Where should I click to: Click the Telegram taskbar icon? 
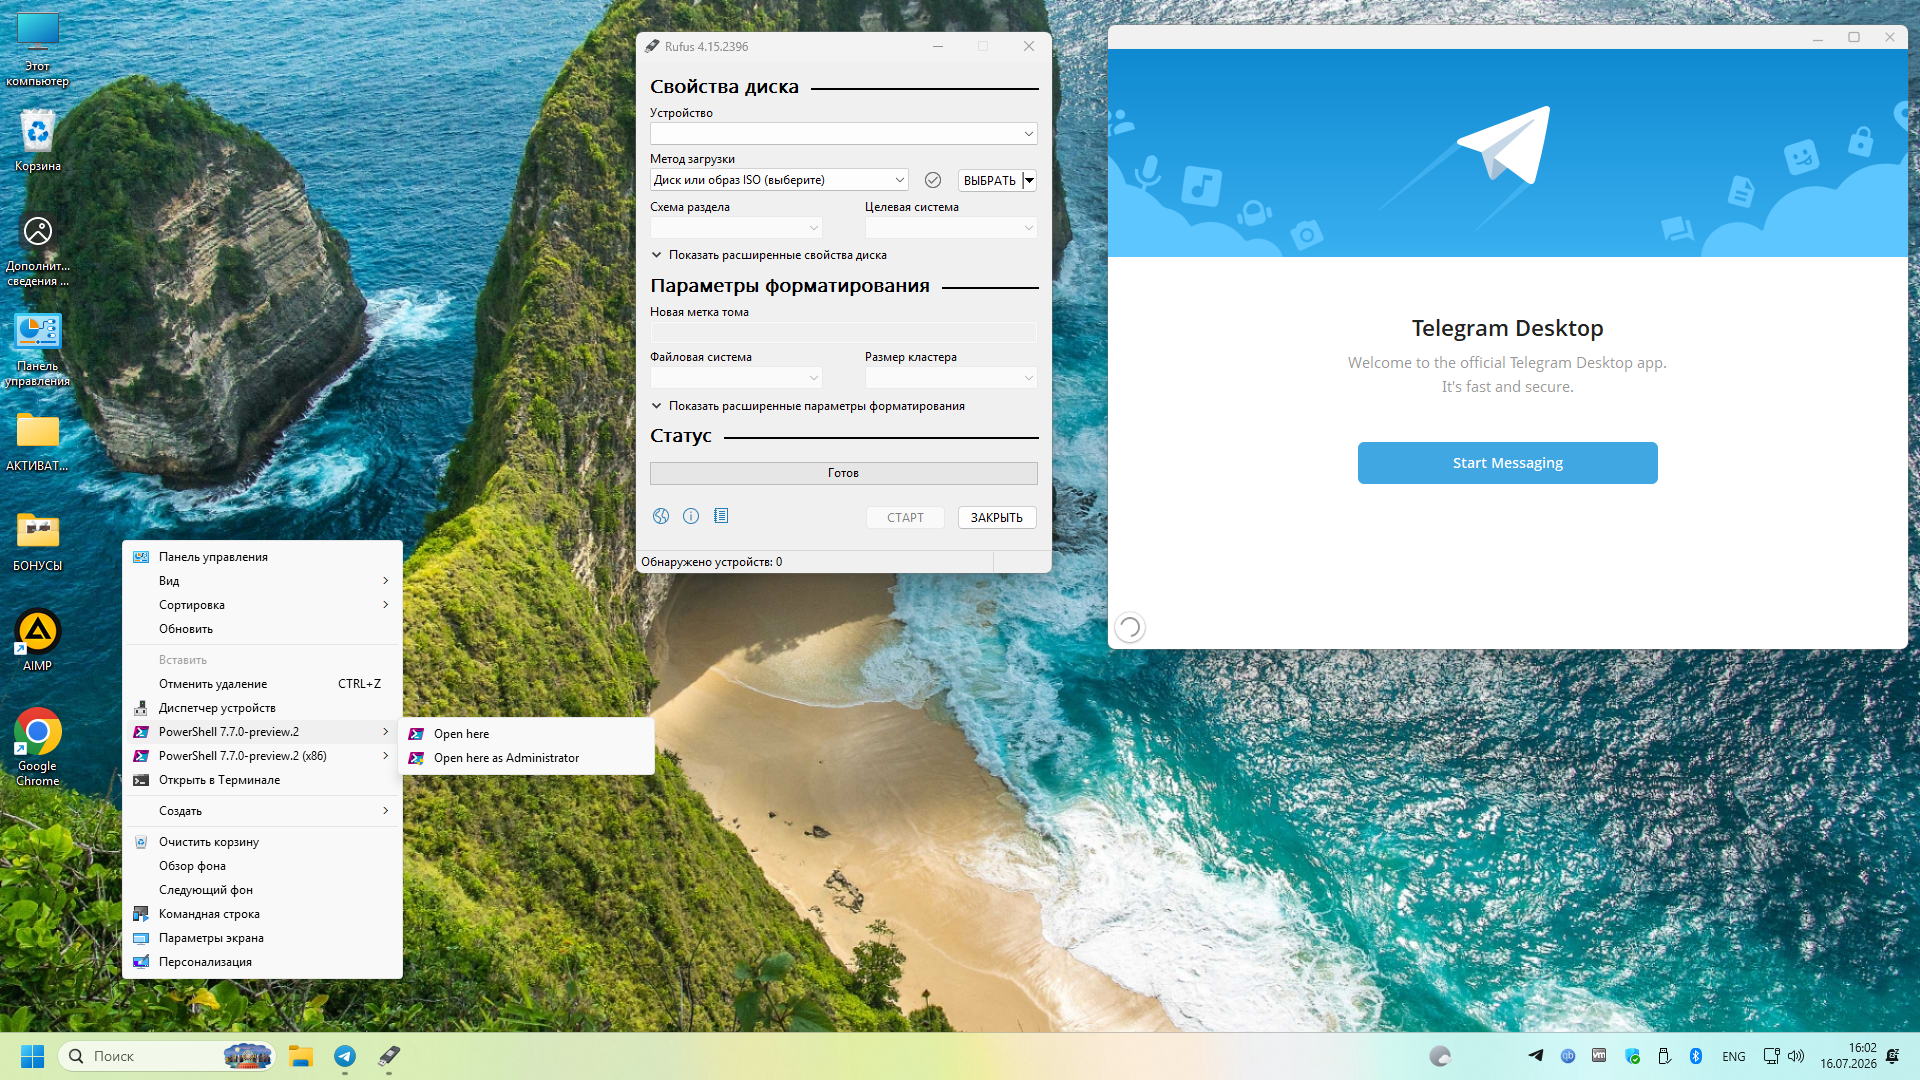tap(345, 1056)
